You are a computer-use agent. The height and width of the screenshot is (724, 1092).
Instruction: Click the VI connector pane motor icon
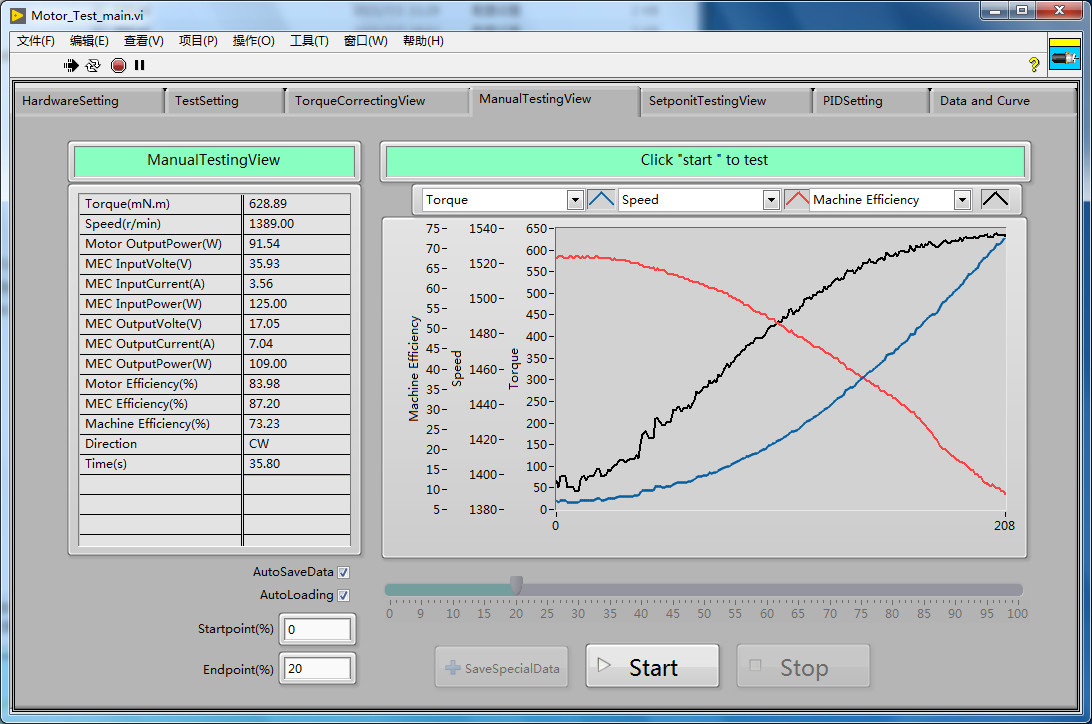(1064, 54)
